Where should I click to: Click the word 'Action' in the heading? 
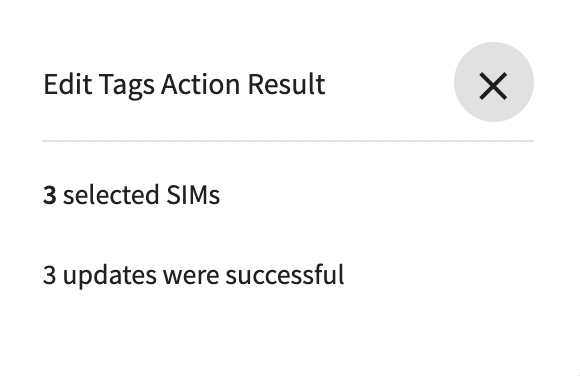point(201,84)
